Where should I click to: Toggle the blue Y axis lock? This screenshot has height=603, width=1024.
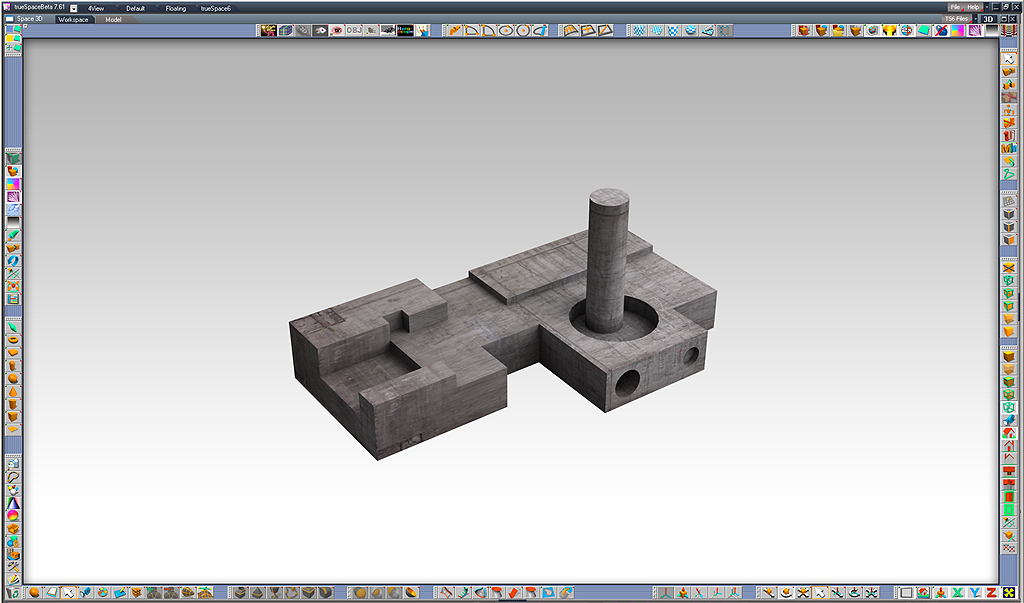(974, 593)
